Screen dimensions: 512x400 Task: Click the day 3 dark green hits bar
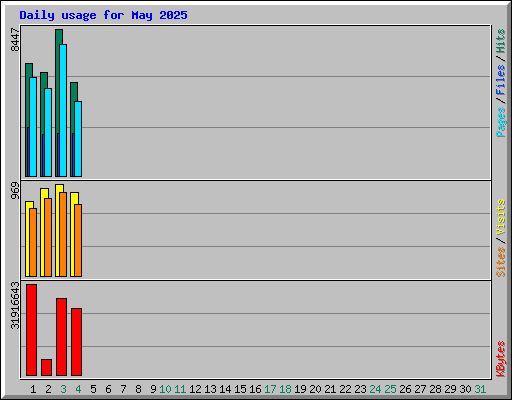tap(58, 103)
